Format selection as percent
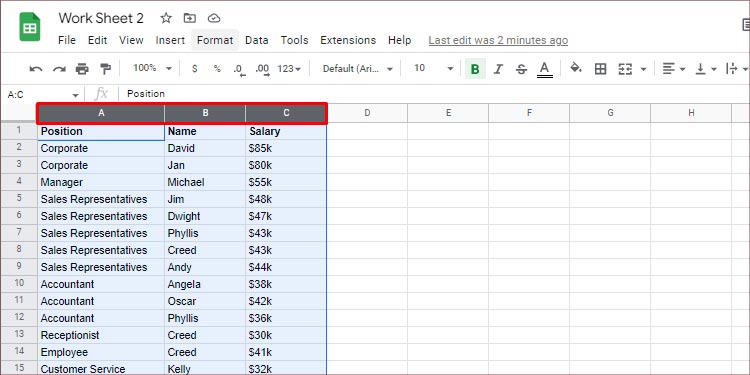The width and height of the screenshot is (750, 375). tap(217, 69)
